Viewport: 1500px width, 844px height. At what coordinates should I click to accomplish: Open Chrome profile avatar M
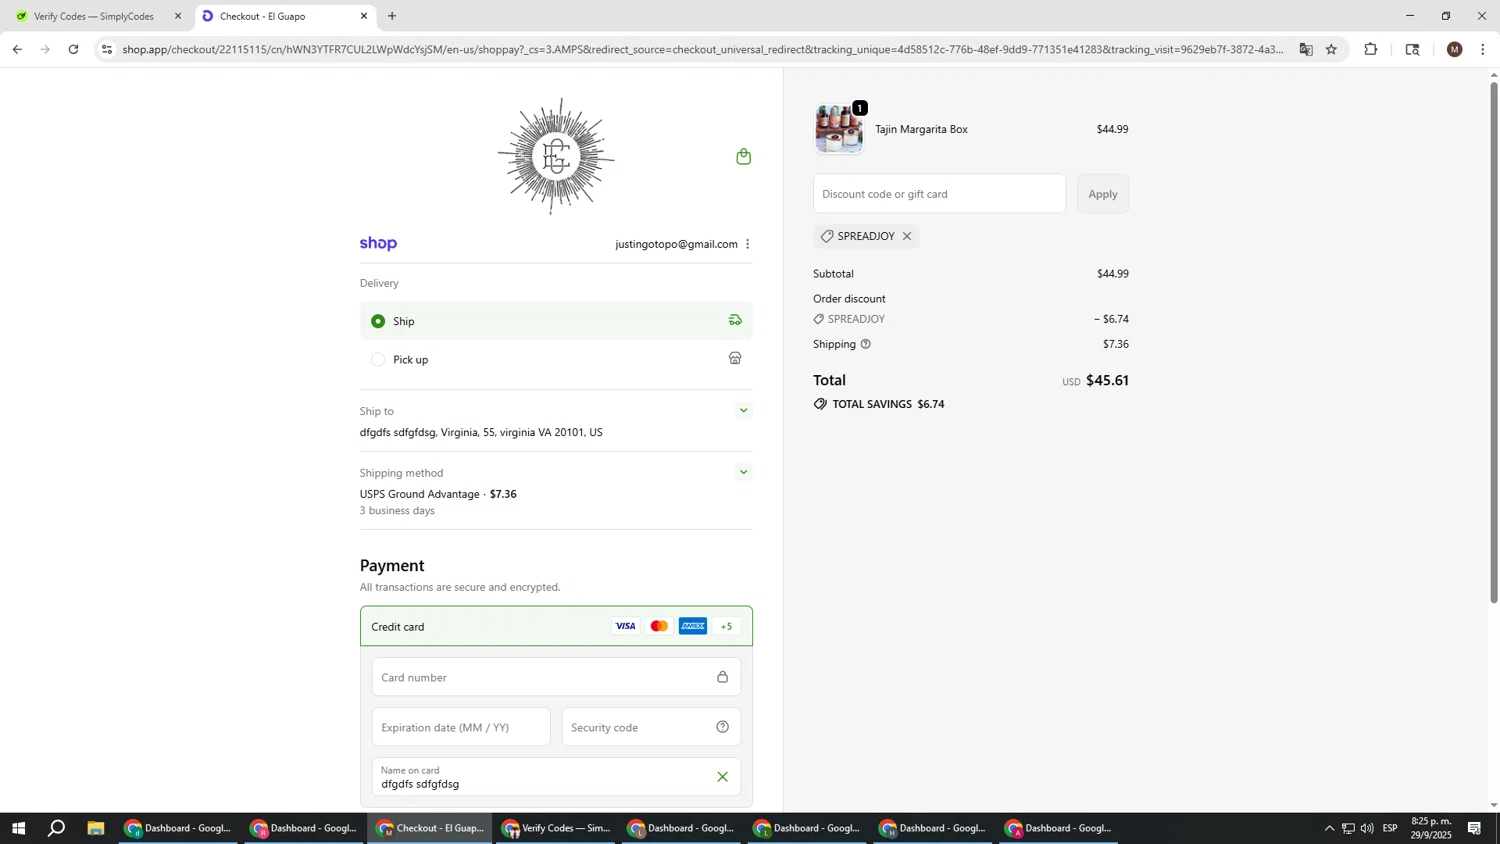click(x=1455, y=49)
